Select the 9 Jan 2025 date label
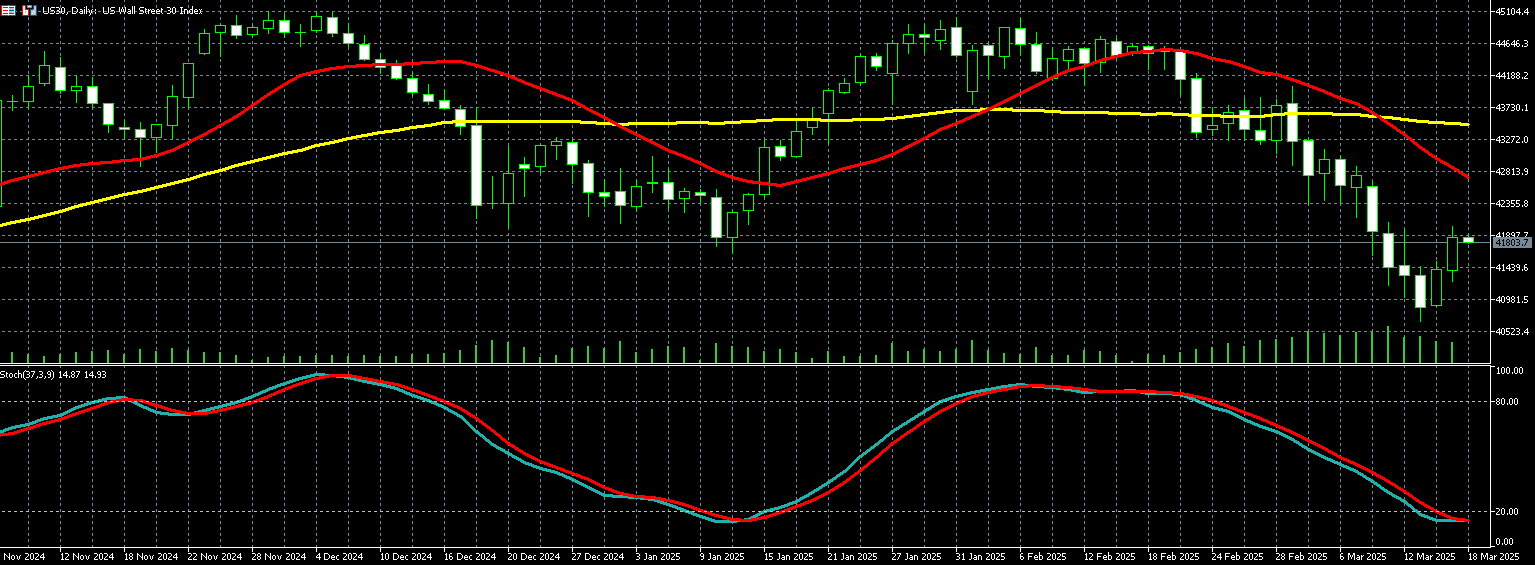The image size is (1535, 565). [x=721, y=556]
